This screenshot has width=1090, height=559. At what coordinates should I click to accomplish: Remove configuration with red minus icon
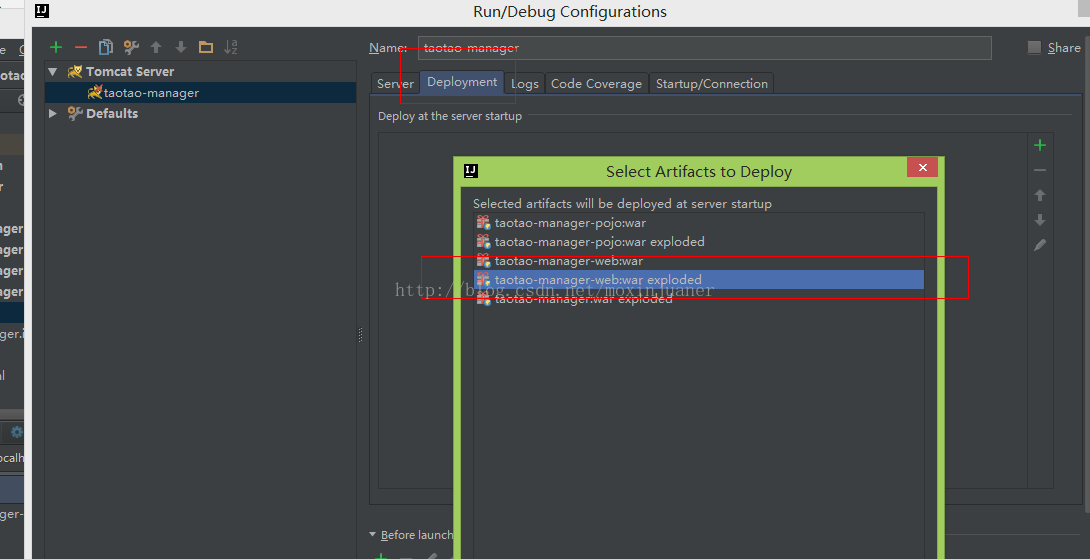click(x=81, y=47)
